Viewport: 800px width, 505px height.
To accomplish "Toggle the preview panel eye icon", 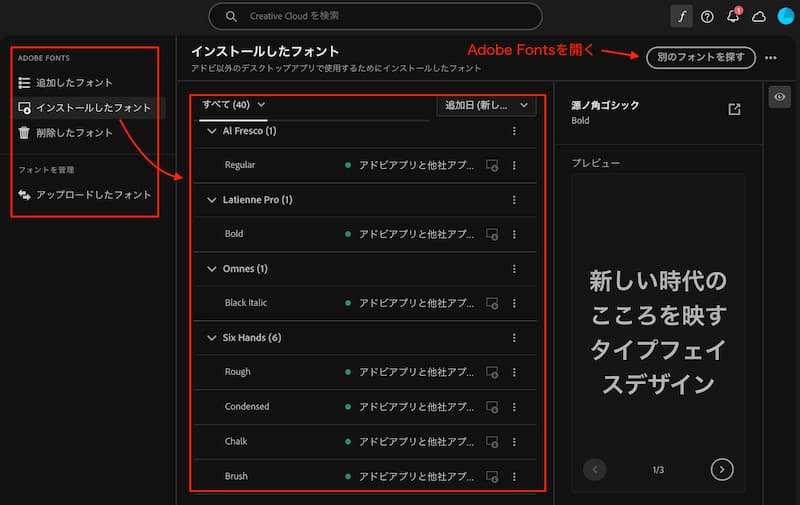I will click(780, 97).
